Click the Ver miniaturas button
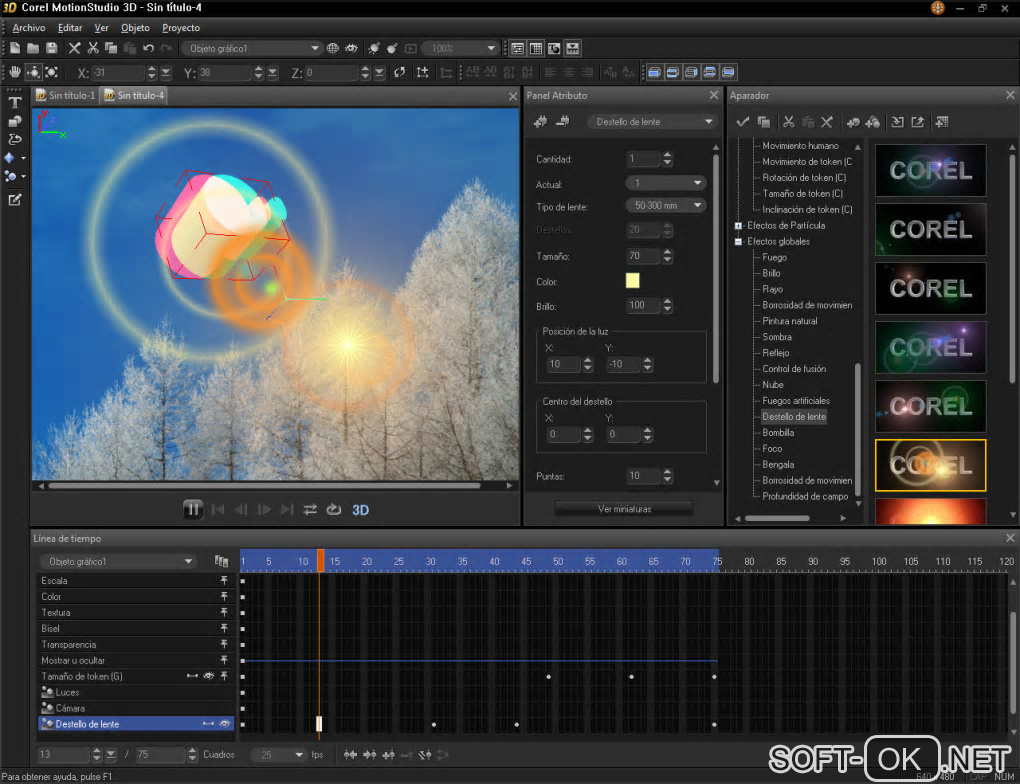Screen dimensions: 1020x784 click(624, 509)
